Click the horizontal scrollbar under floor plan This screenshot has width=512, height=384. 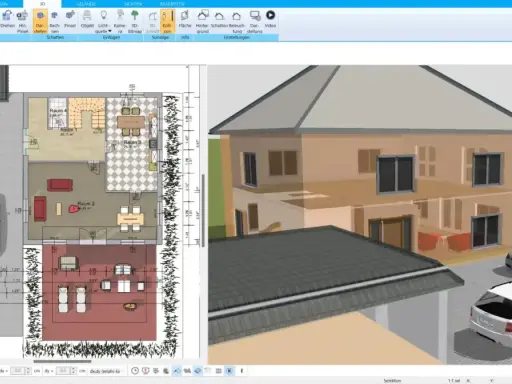coord(62,361)
